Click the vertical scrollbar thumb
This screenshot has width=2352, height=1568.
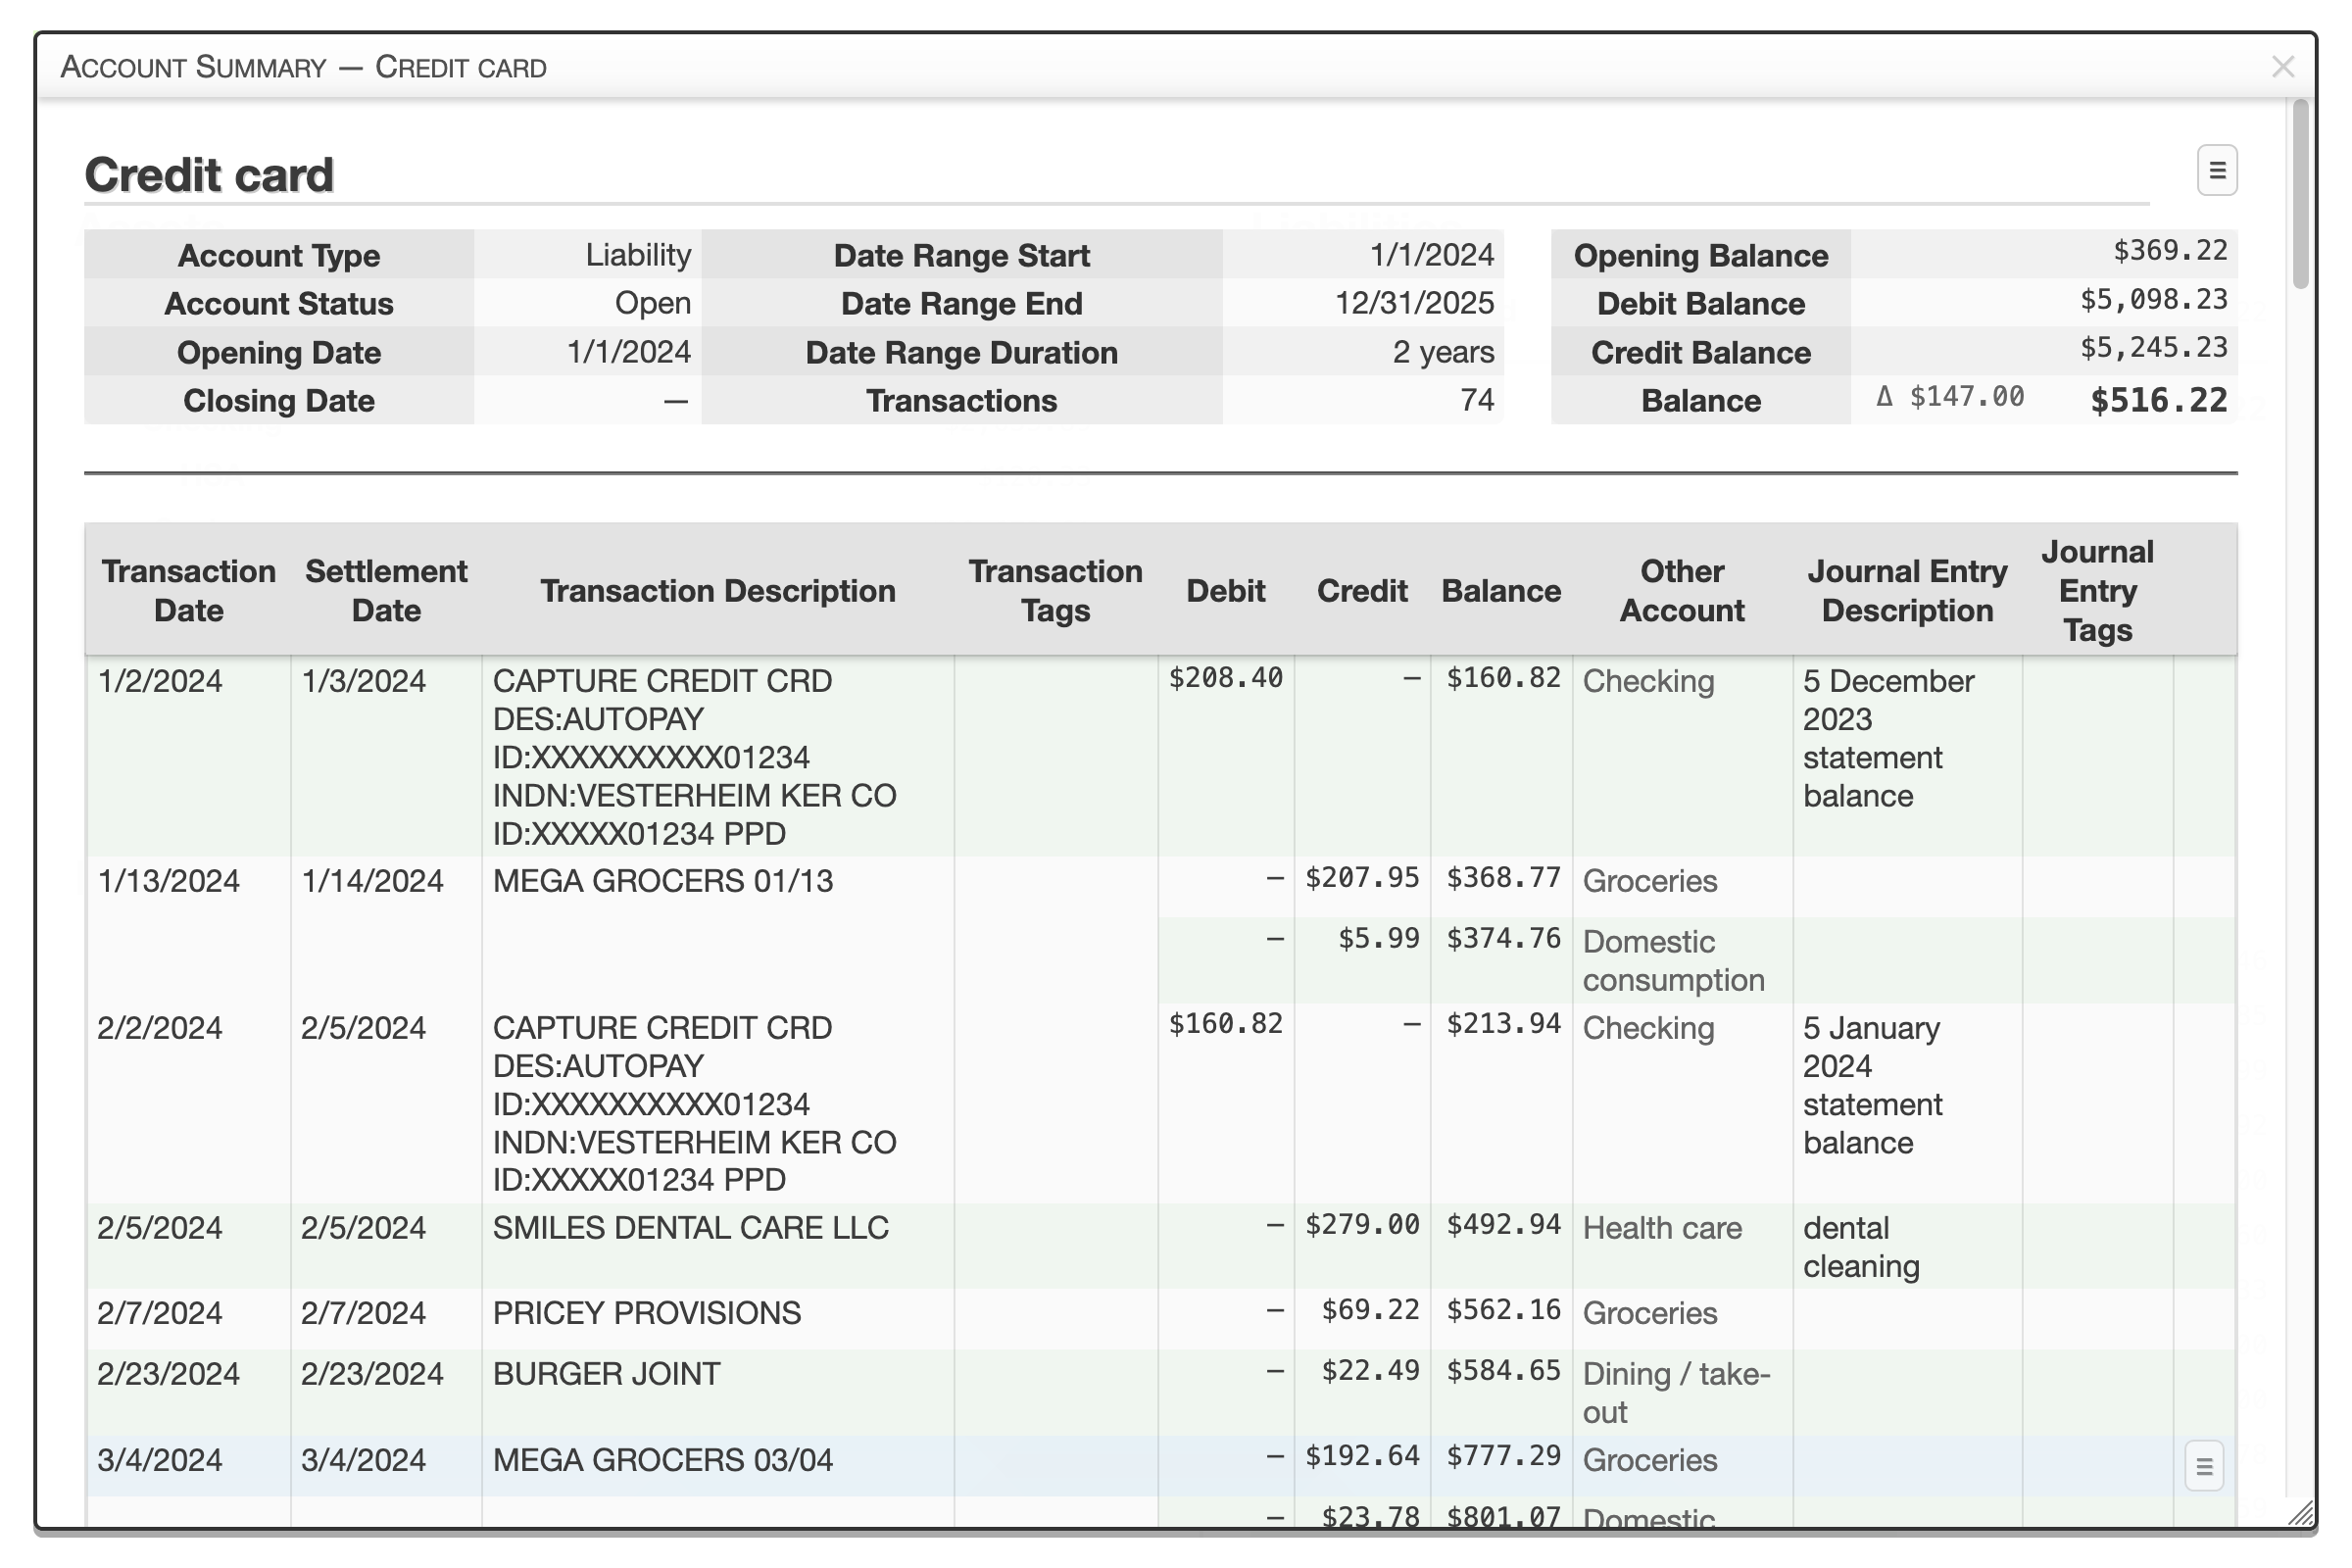point(2300,195)
